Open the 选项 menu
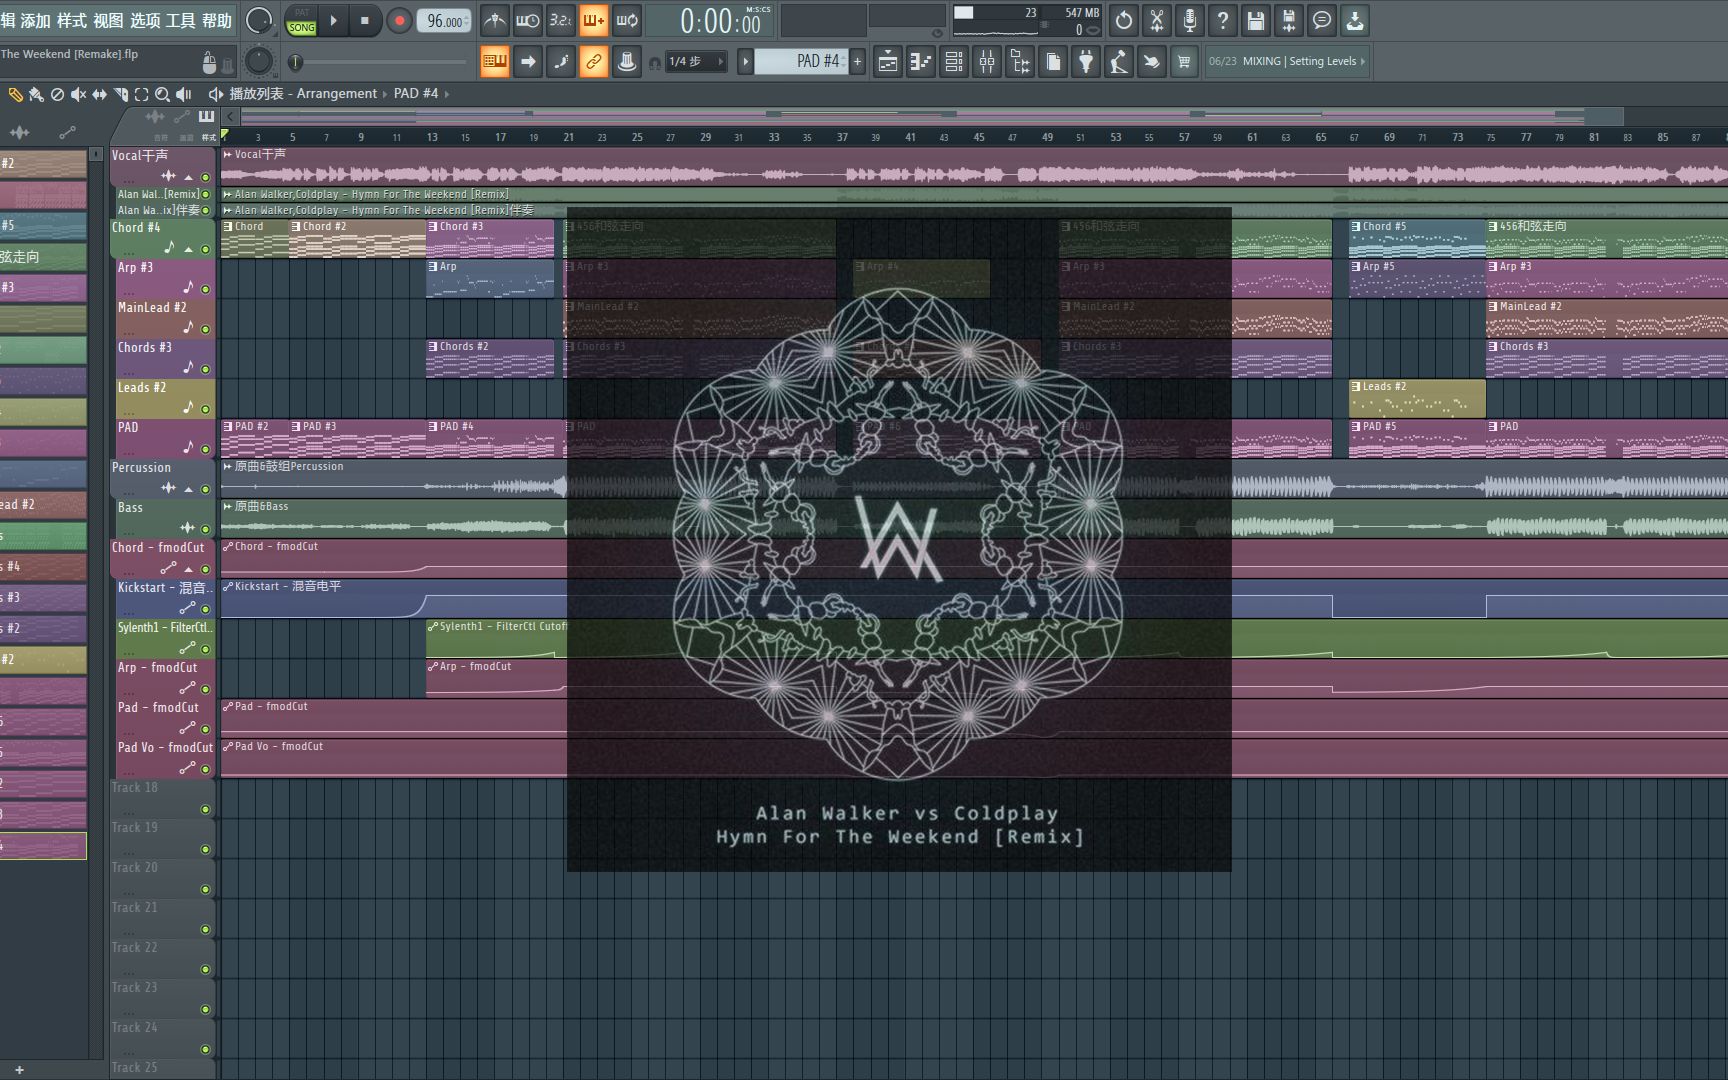Screen dimensions: 1728x1080 pos(144,20)
